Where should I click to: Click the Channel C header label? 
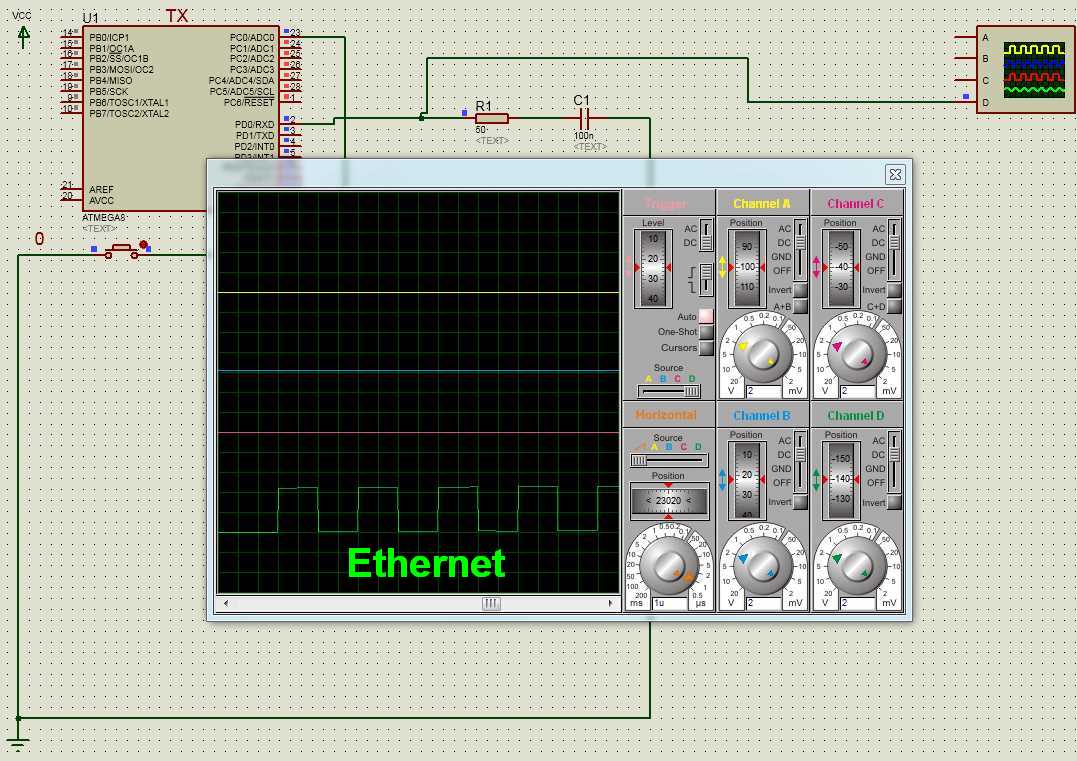[856, 203]
